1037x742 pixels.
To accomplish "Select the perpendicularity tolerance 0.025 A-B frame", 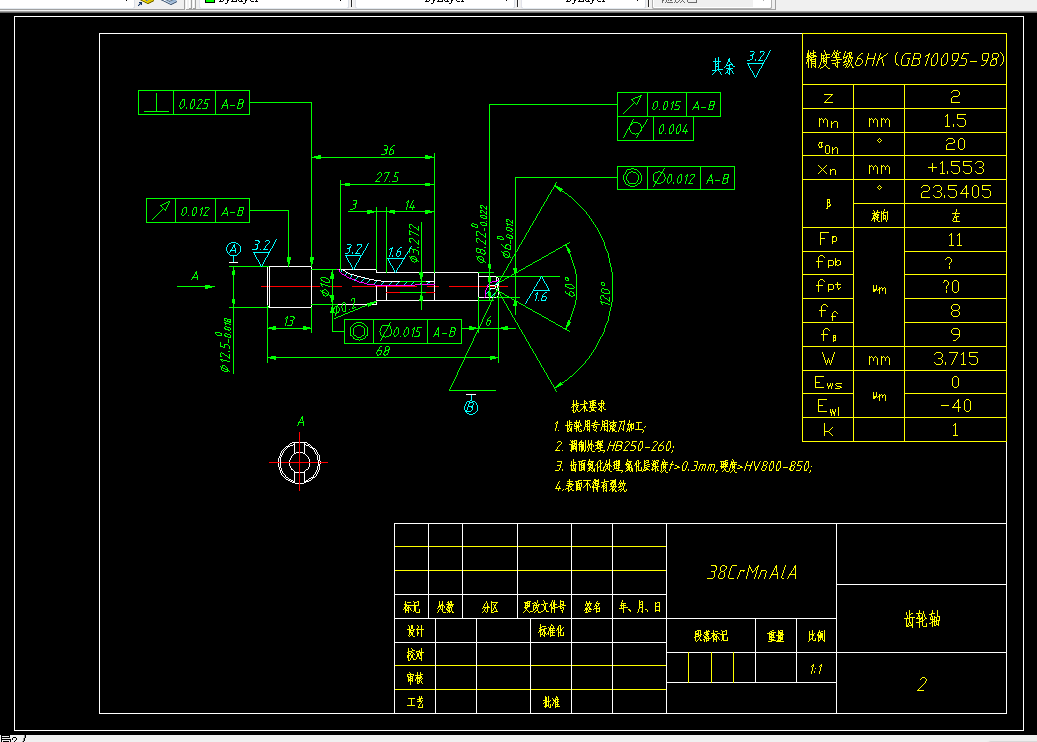I will pyautogui.click(x=194, y=103).
